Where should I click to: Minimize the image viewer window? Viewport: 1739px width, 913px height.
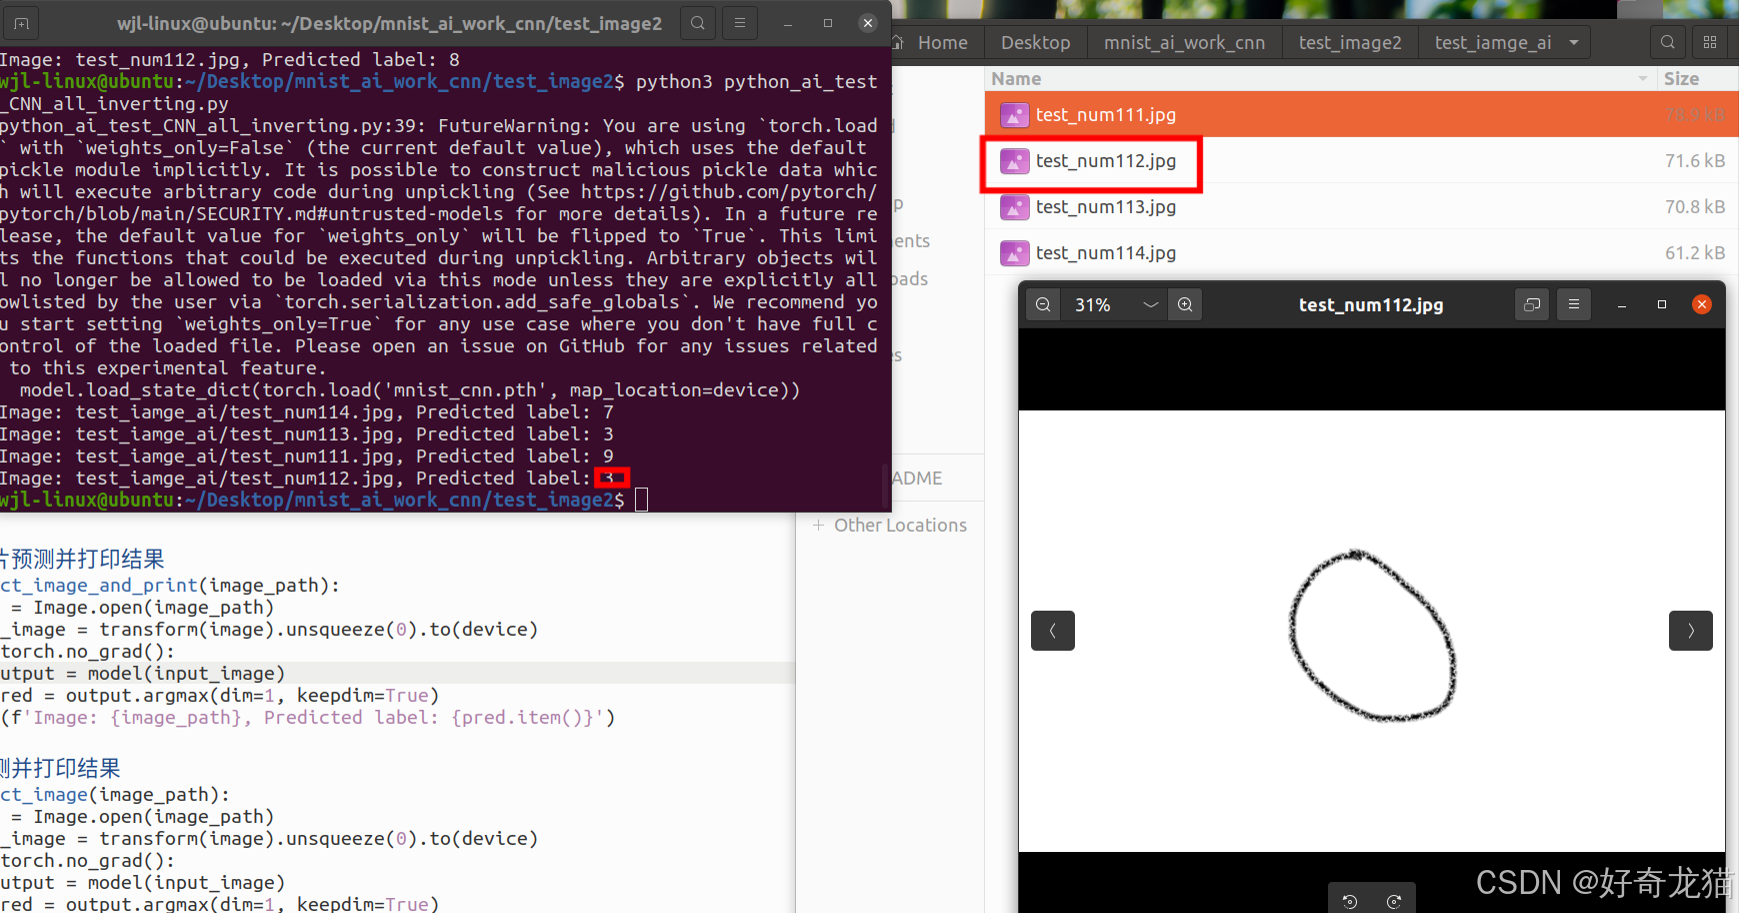[x=1621, y=305]
